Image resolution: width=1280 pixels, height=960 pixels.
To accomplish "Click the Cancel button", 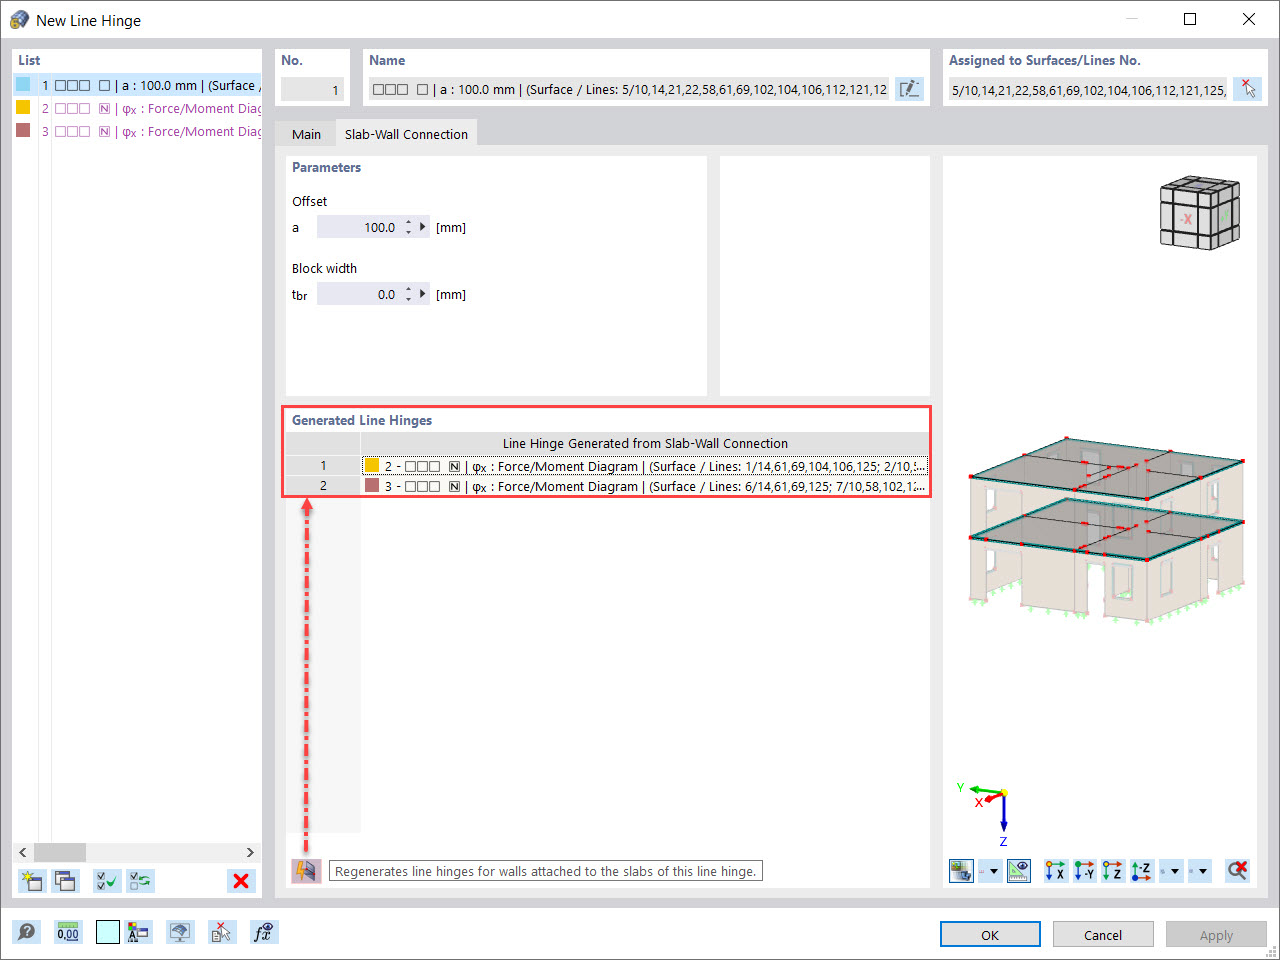I will [x=1103, y=935].
